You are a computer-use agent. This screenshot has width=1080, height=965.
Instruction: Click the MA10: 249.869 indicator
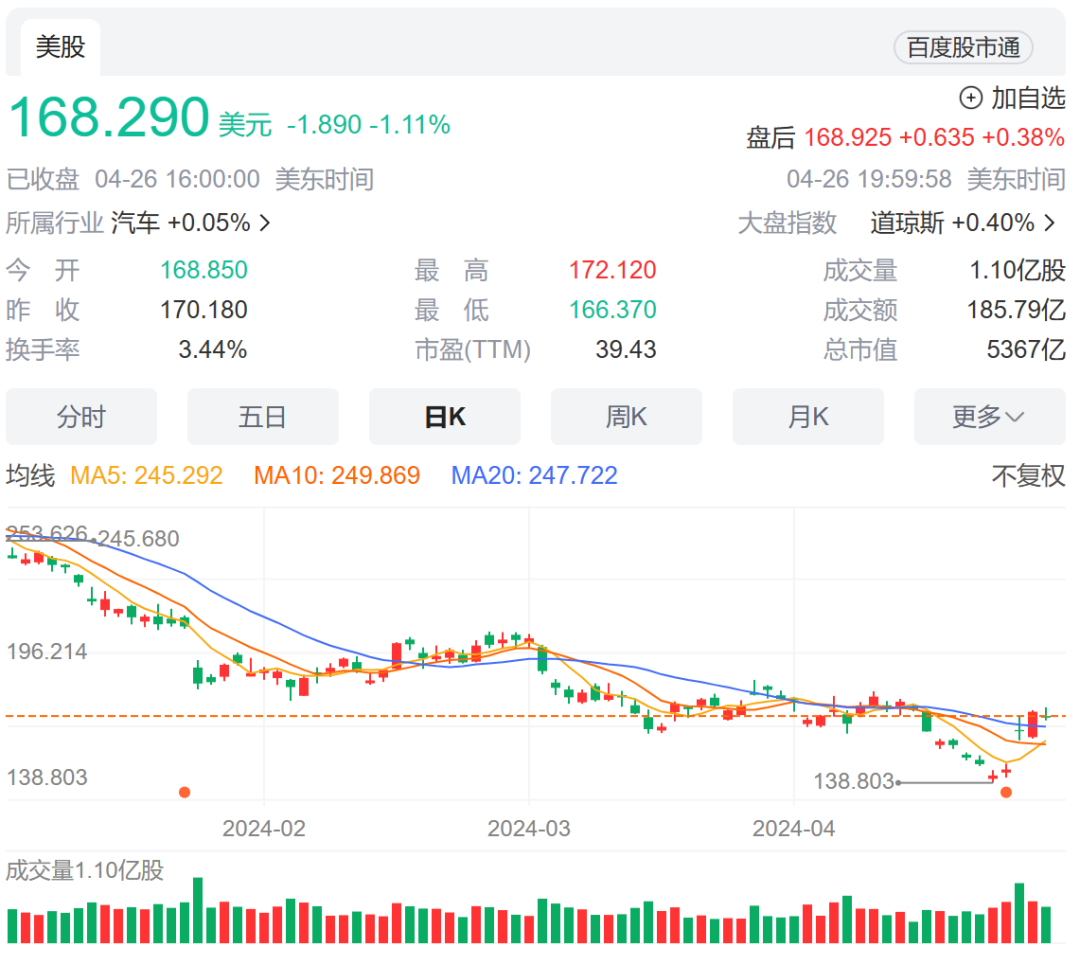click(337, 475)
